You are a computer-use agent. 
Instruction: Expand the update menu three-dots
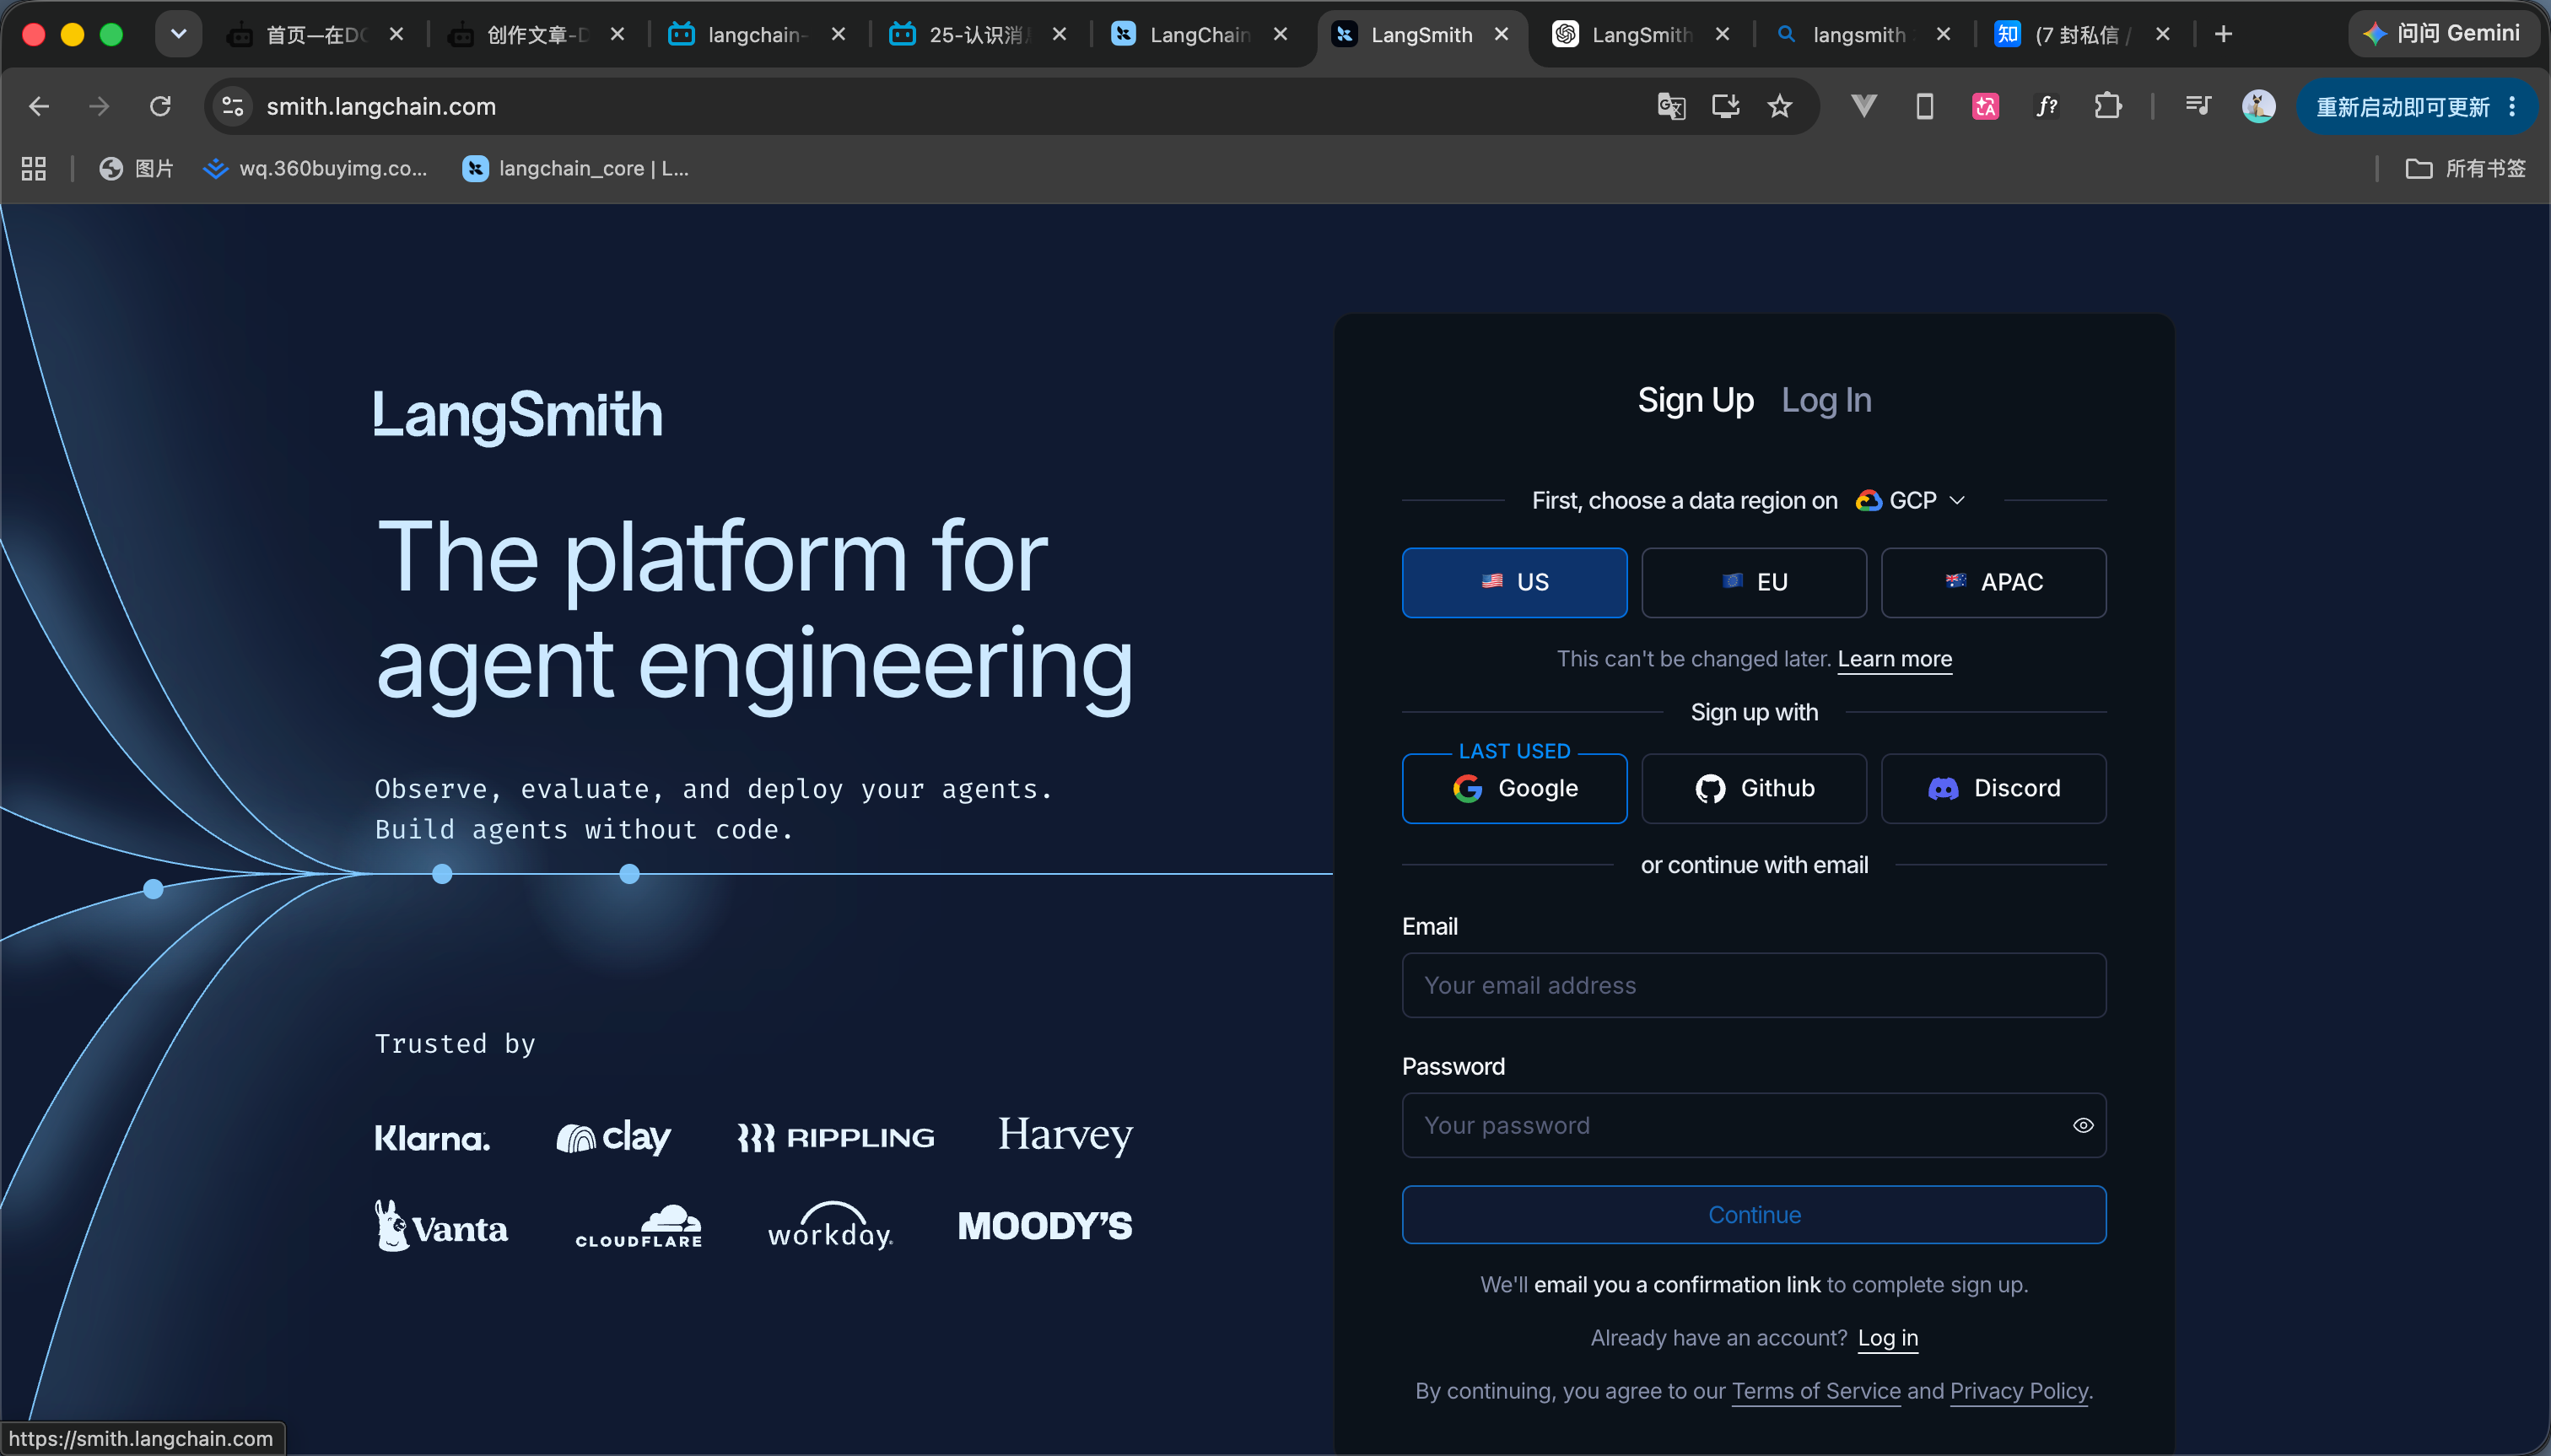[x=2512, y=106]
